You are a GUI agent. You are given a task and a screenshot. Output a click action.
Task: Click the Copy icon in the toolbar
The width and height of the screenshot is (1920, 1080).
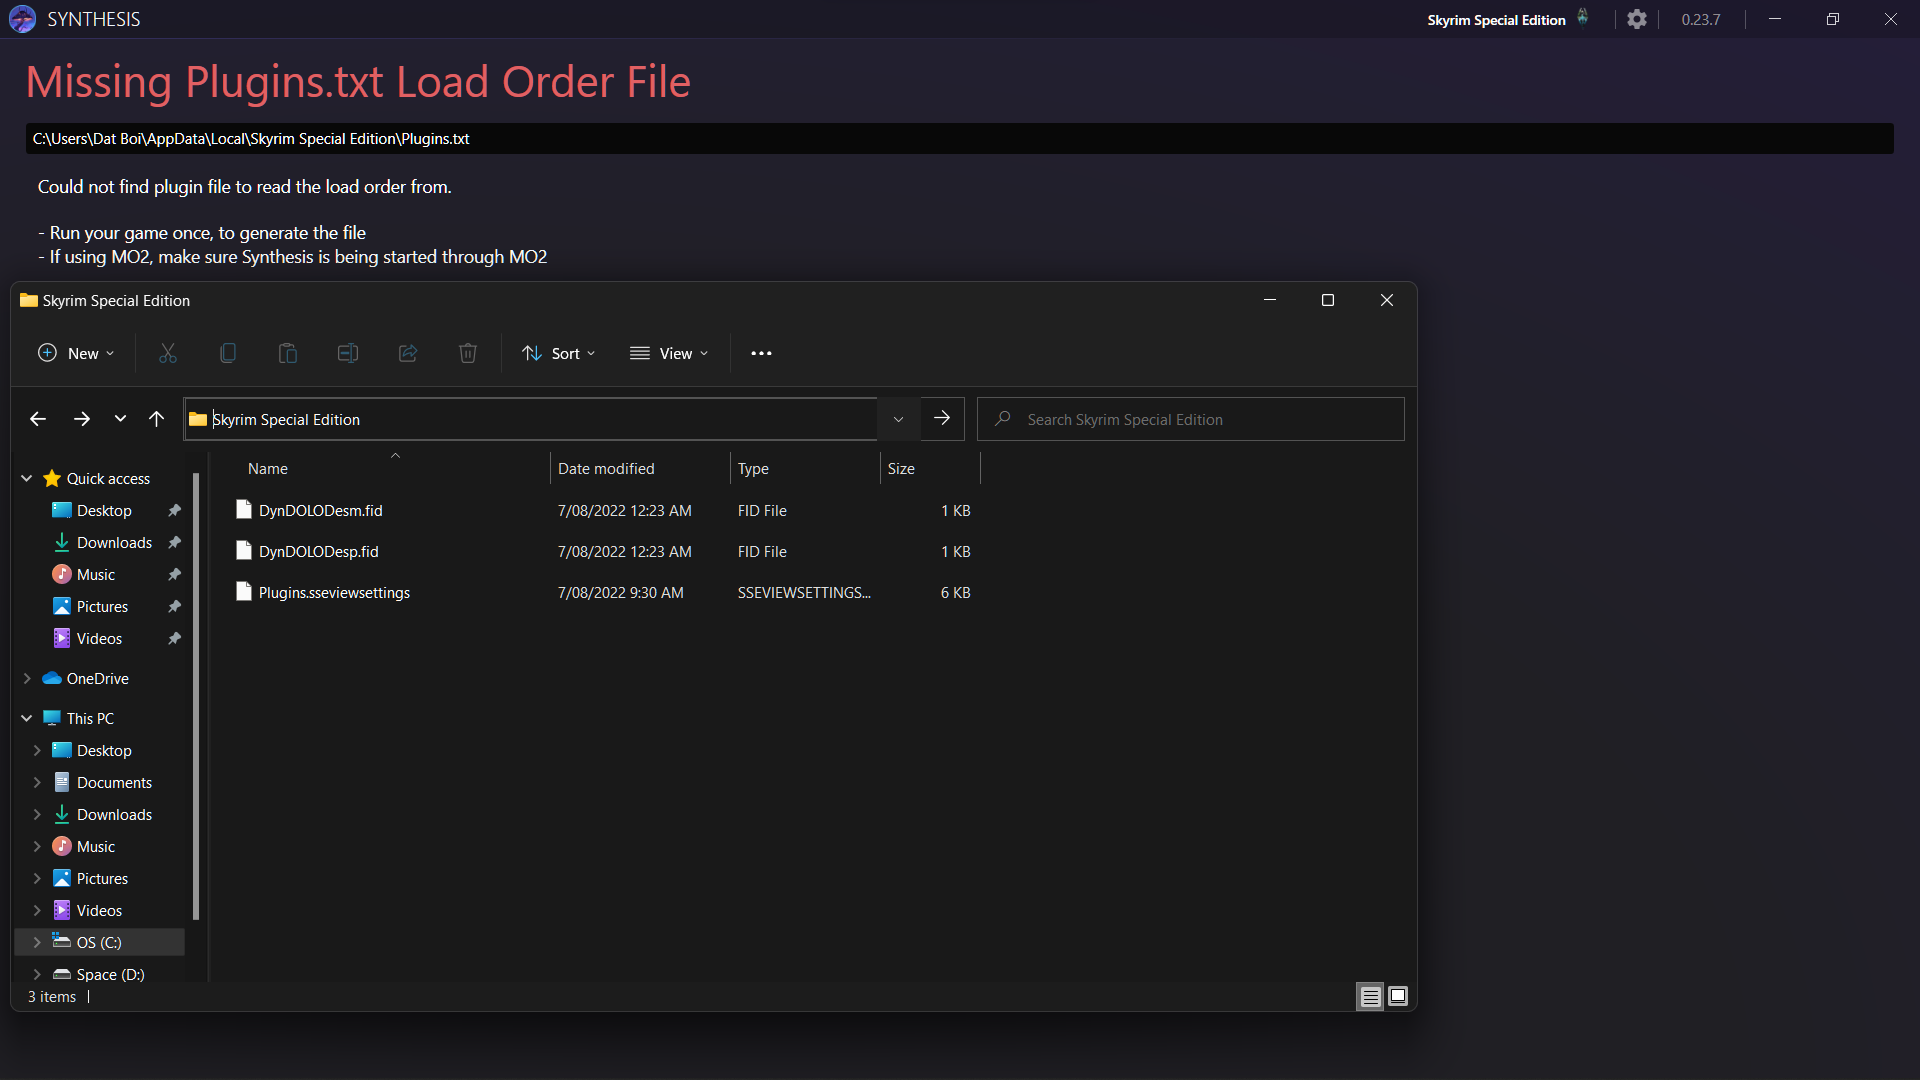pos(227,353)
